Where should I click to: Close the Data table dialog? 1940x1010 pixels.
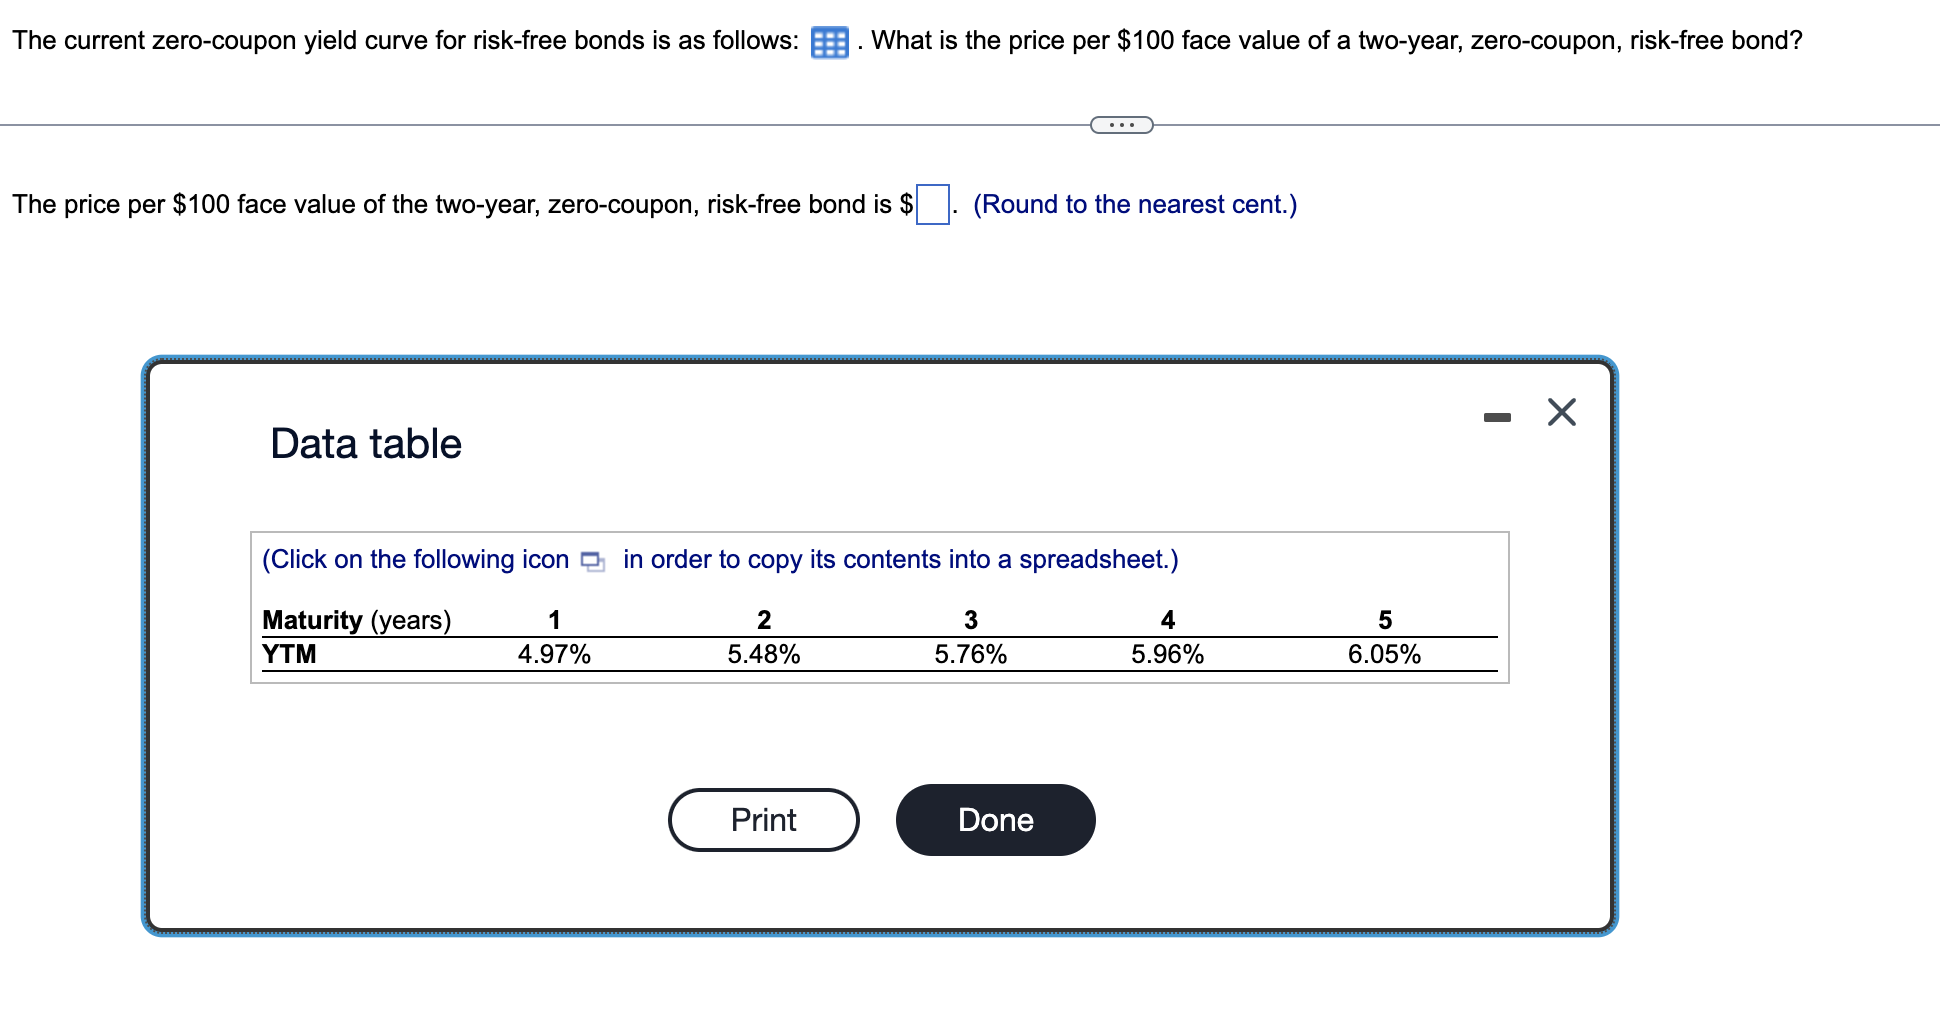point(1561,412)
